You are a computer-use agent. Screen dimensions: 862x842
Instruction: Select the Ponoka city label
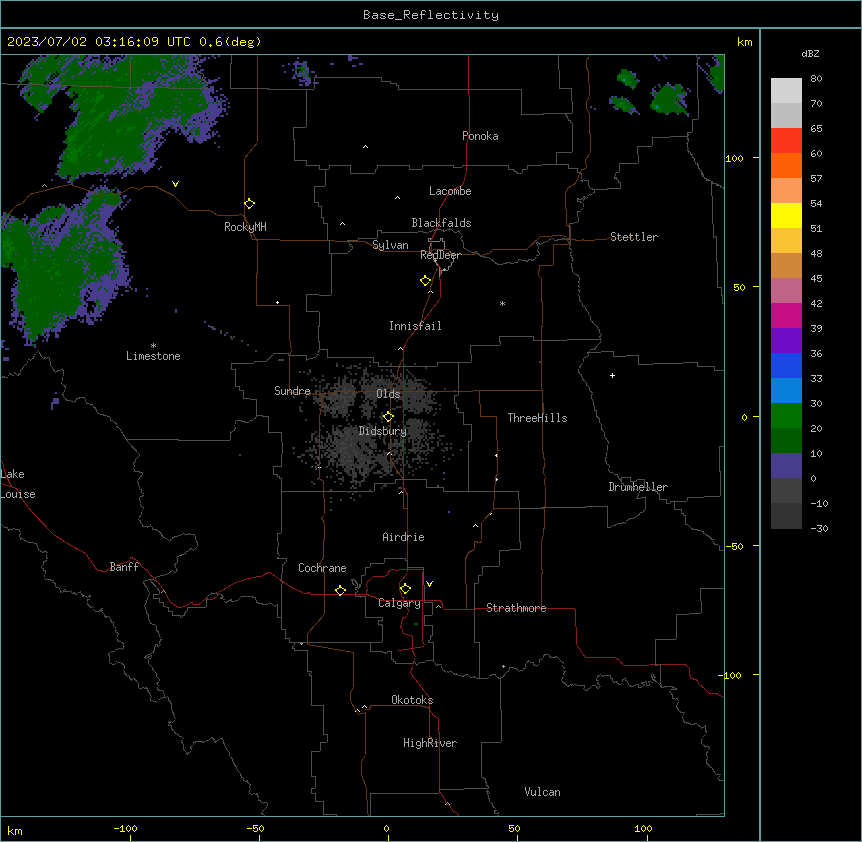tap(480, 136)
